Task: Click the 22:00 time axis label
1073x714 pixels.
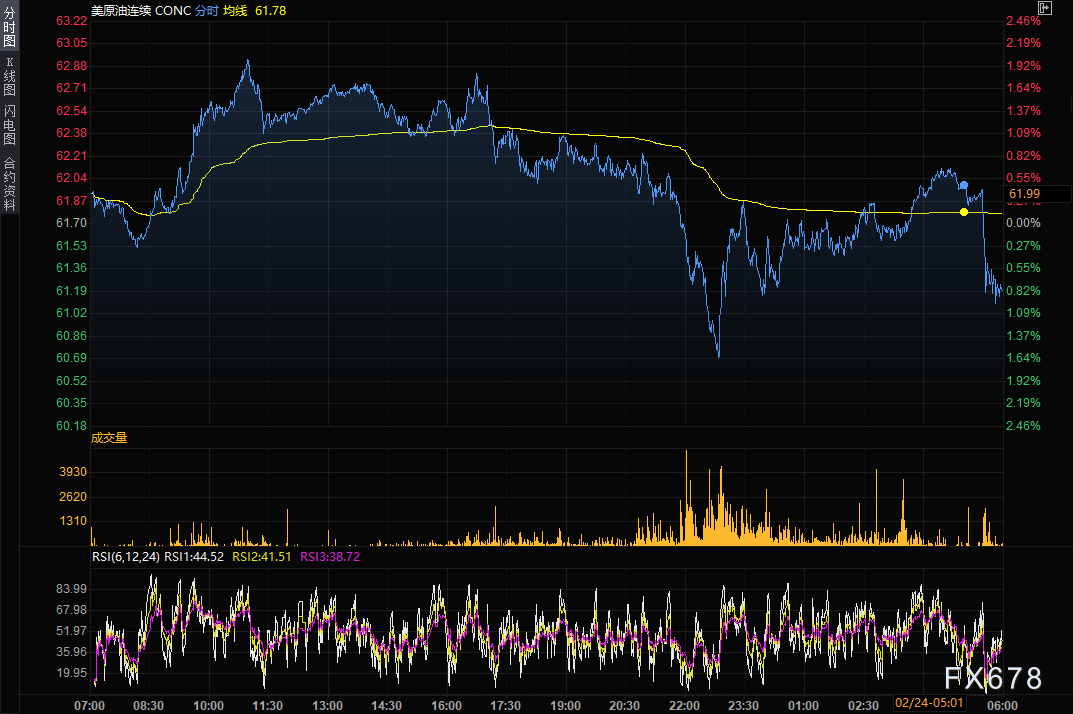Action: click(684, 706)
